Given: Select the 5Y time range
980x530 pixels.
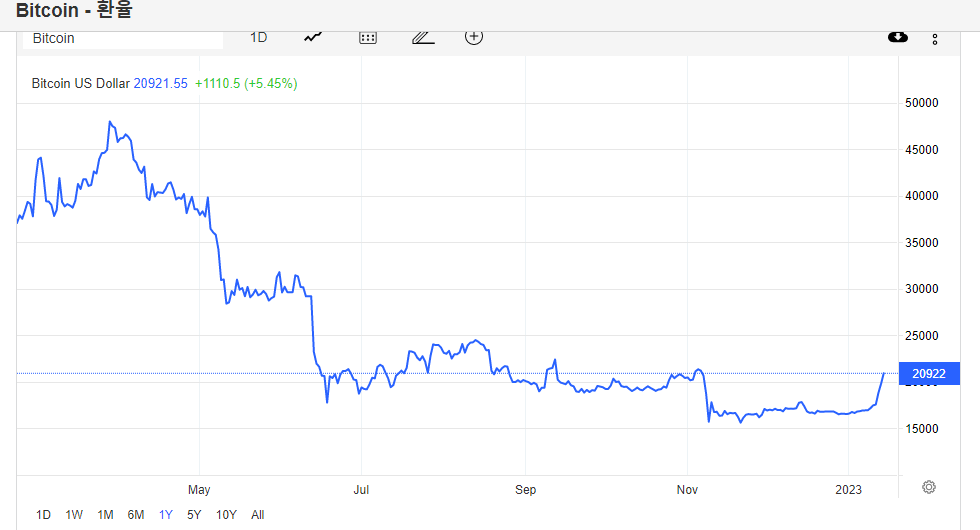Looking at the screenshot, I should (194, 514).
